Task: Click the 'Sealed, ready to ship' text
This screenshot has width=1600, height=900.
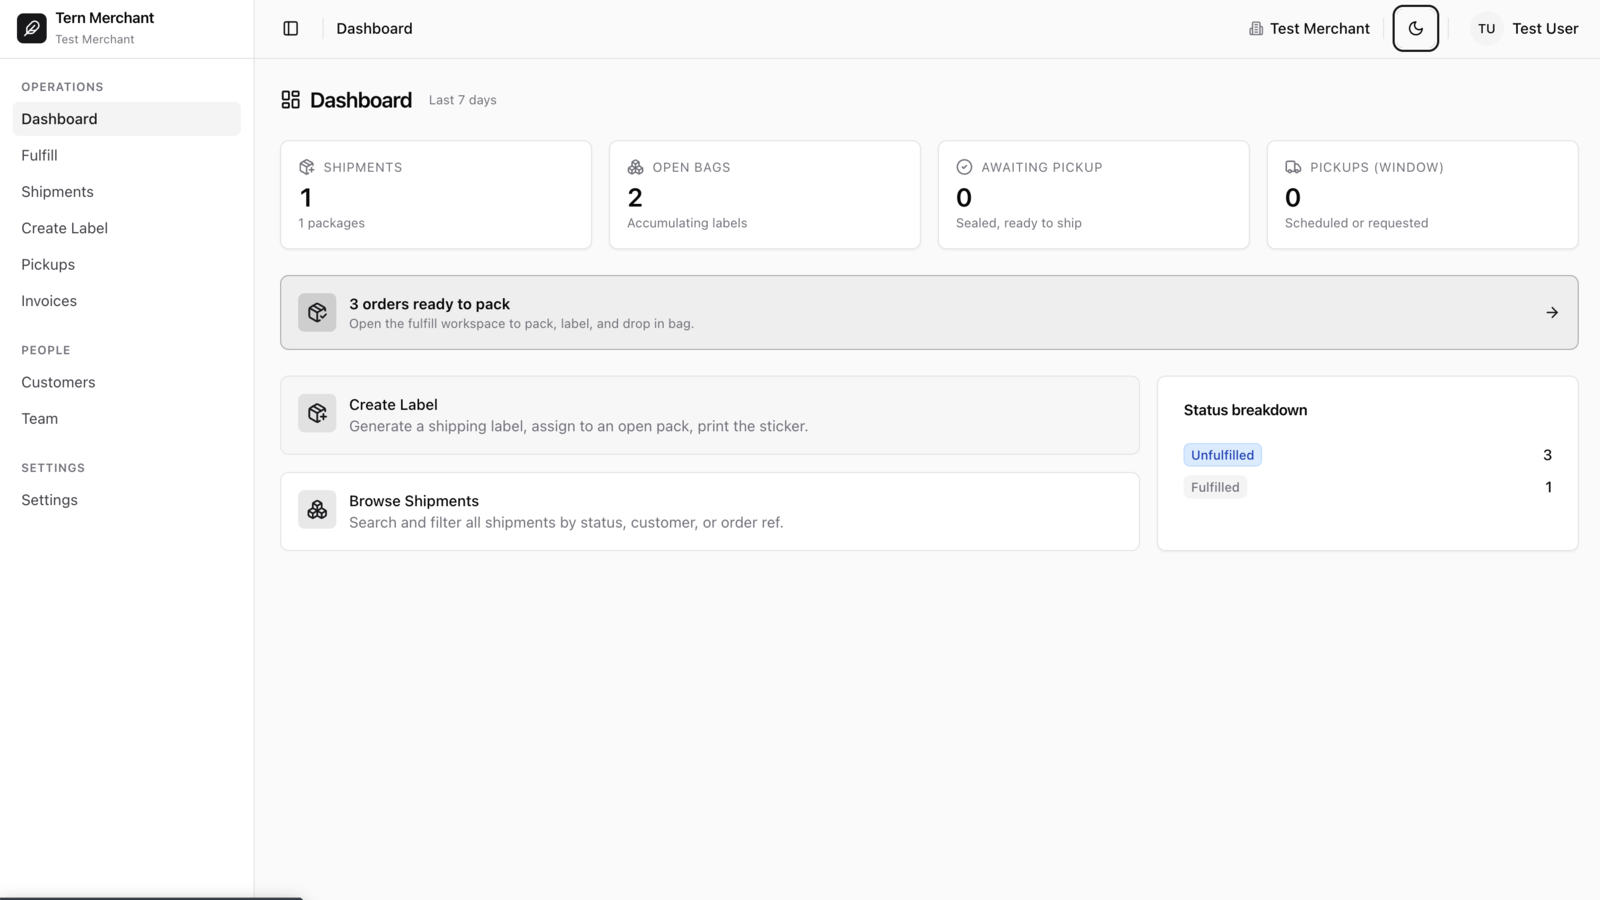Action: point(1019,223)
